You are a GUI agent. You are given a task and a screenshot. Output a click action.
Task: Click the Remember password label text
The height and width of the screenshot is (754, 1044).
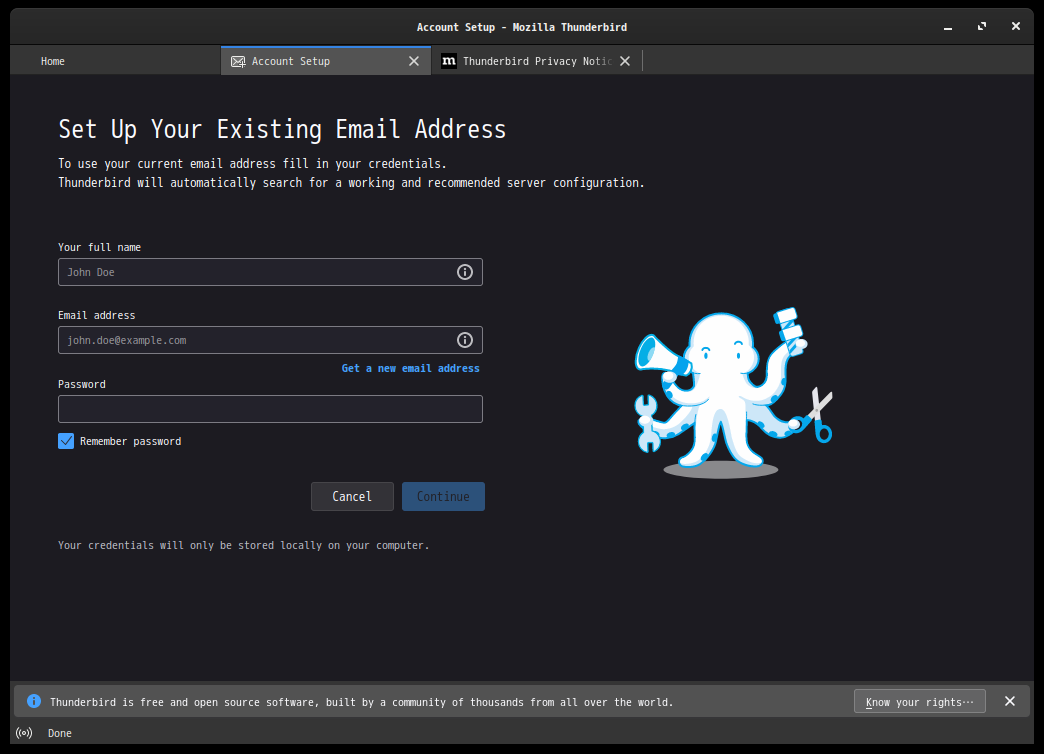[x=130, y=441]
